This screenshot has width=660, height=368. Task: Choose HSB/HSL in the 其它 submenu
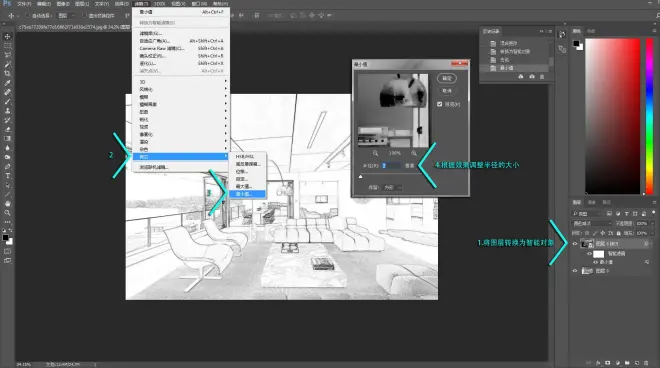click(247, 156)
